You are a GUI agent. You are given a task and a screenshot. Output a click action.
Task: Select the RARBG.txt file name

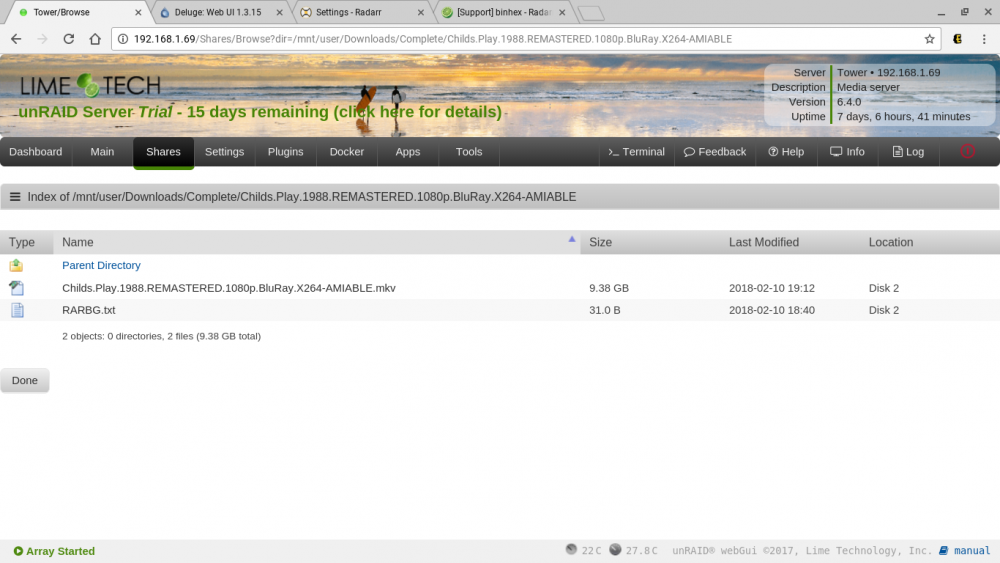click(x=89, y=311)
